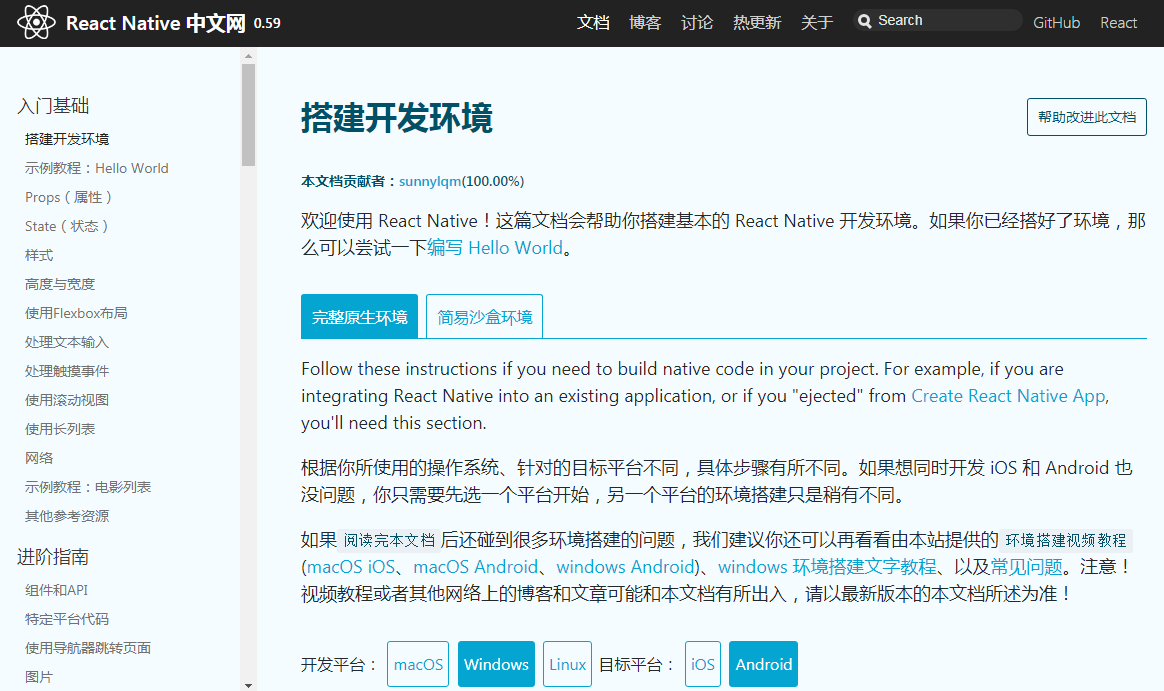Screen dimensions: 1164x691
Task: Open sidebar item 特定平台代码
Action: click(x=67, y=619)
